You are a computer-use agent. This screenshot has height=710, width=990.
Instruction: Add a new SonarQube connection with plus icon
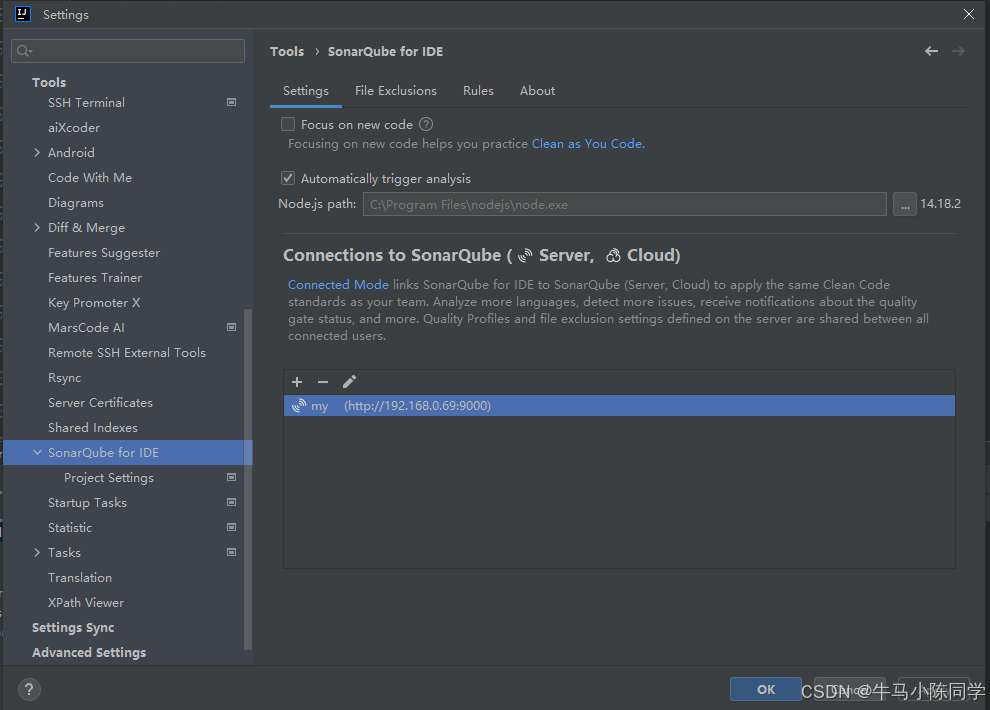tap(297, 382)
